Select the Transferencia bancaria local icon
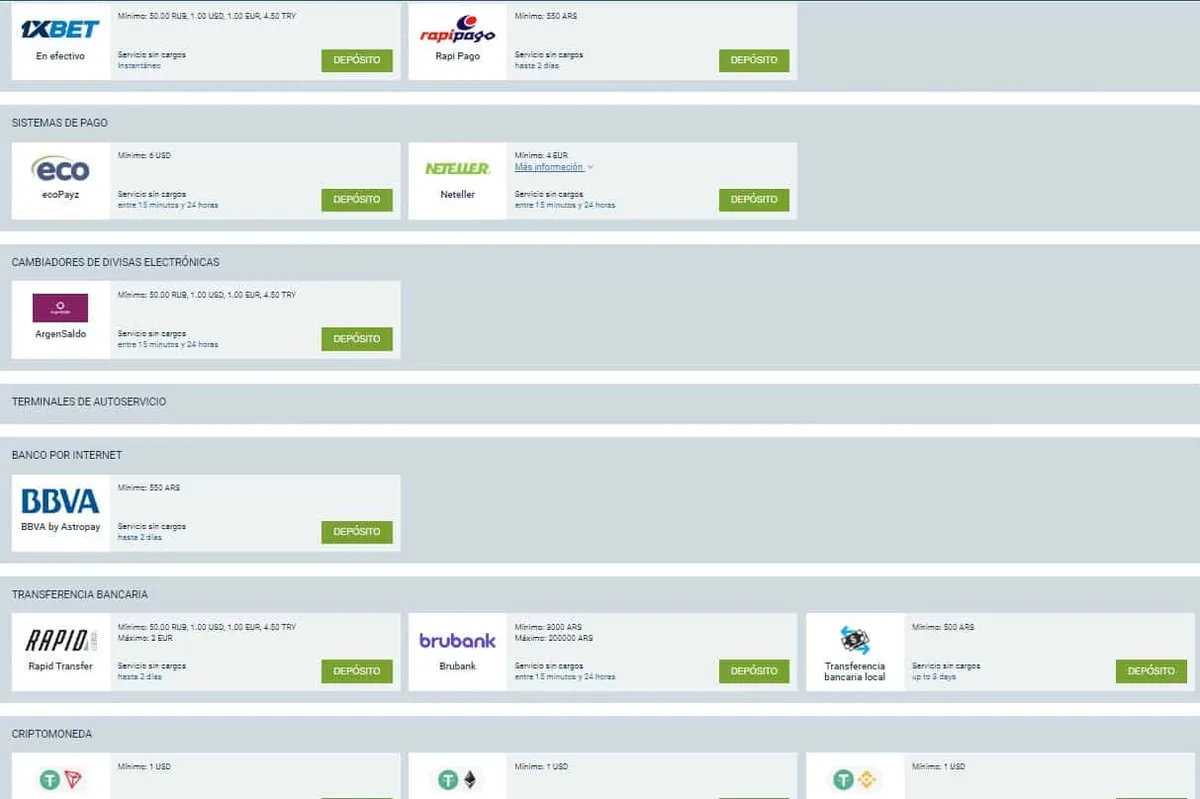This screenshot has height=799, width=1200. [855, 640]
